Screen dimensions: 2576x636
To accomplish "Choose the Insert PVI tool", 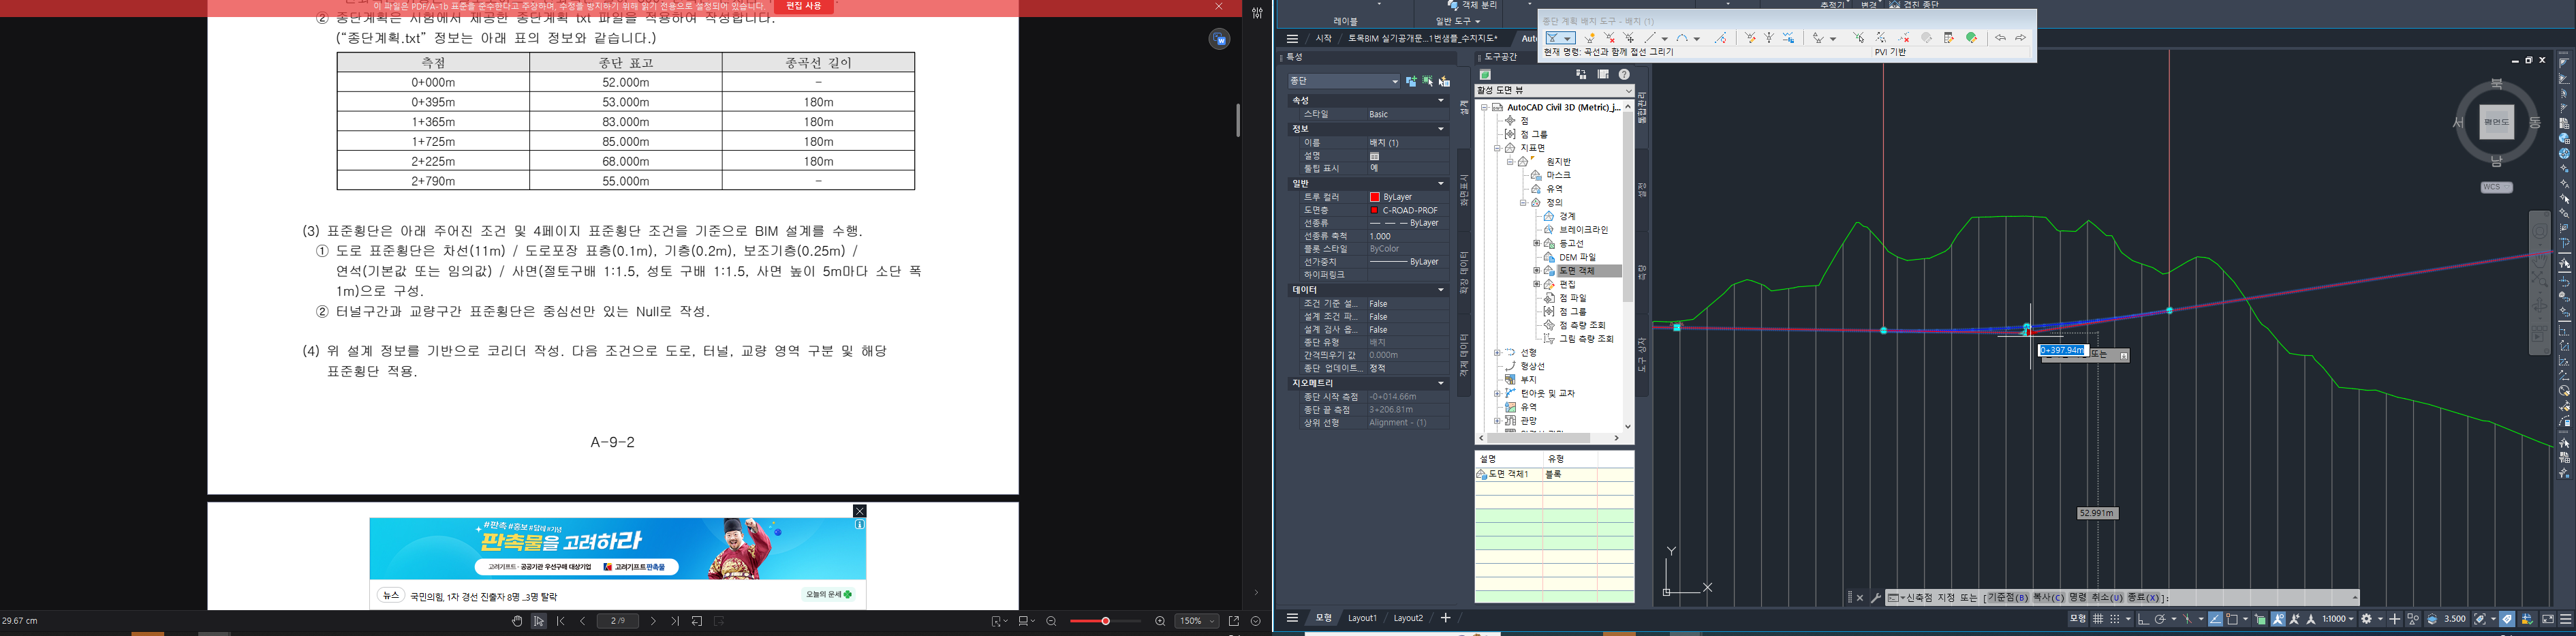I will (x=1590, y=38).
